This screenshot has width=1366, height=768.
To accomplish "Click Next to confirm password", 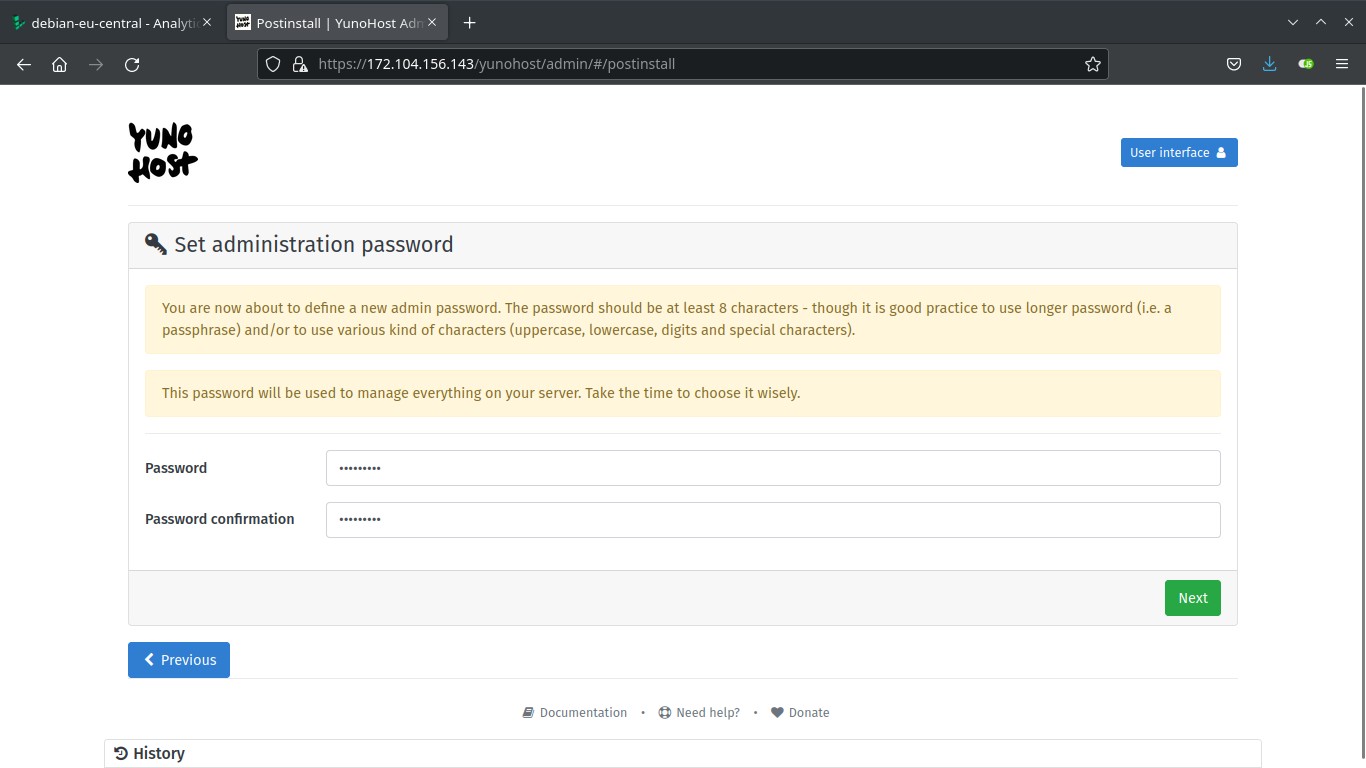I will 1192,598.
